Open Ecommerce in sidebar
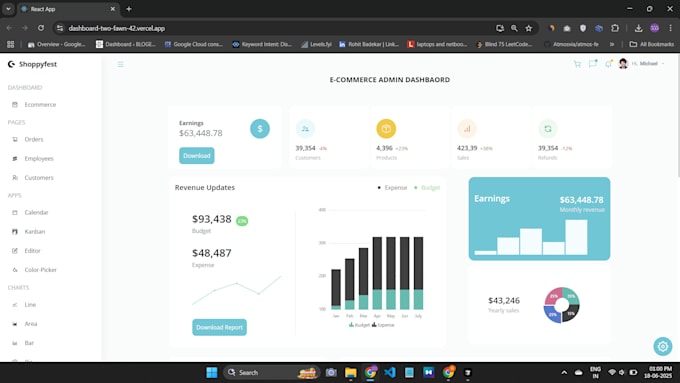This screenshot has width=680, height=383. (40, 105)
